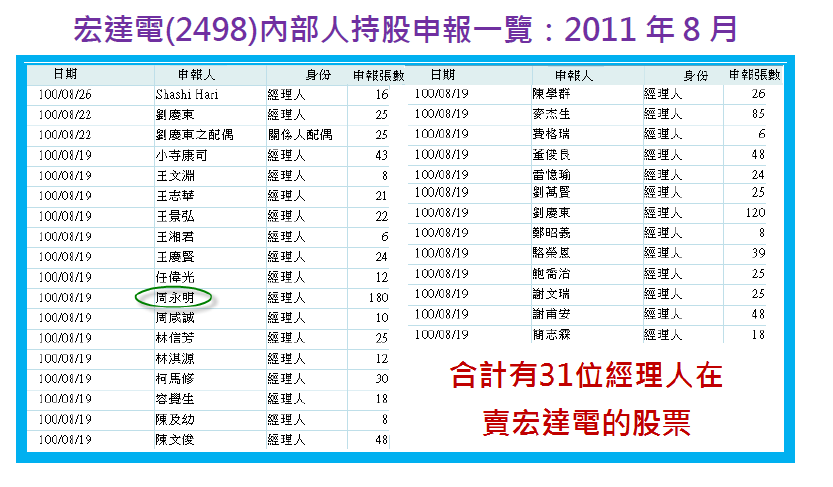
Task: Select the 駱榮恩 name cell
Action: click(x=551, y=253)
